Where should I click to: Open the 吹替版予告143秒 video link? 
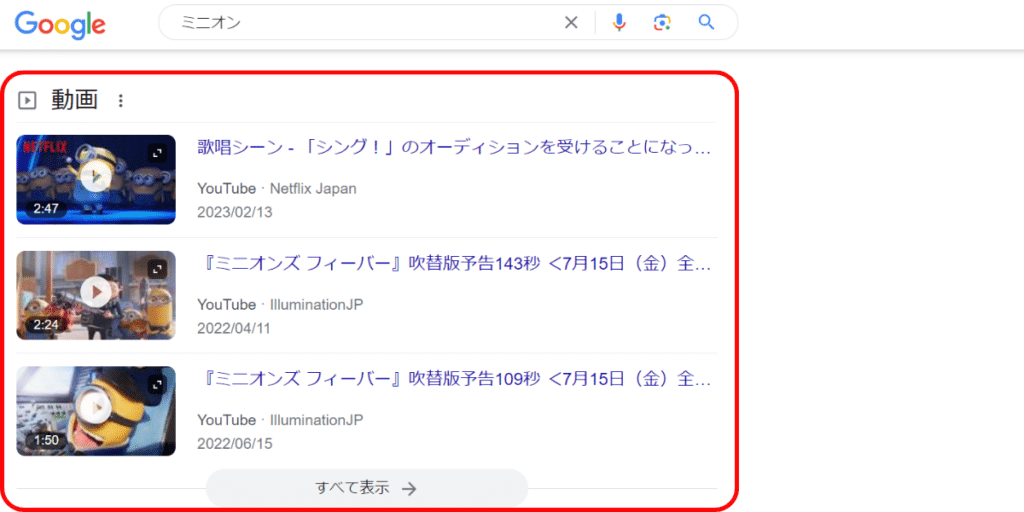[x=454, y=265]
